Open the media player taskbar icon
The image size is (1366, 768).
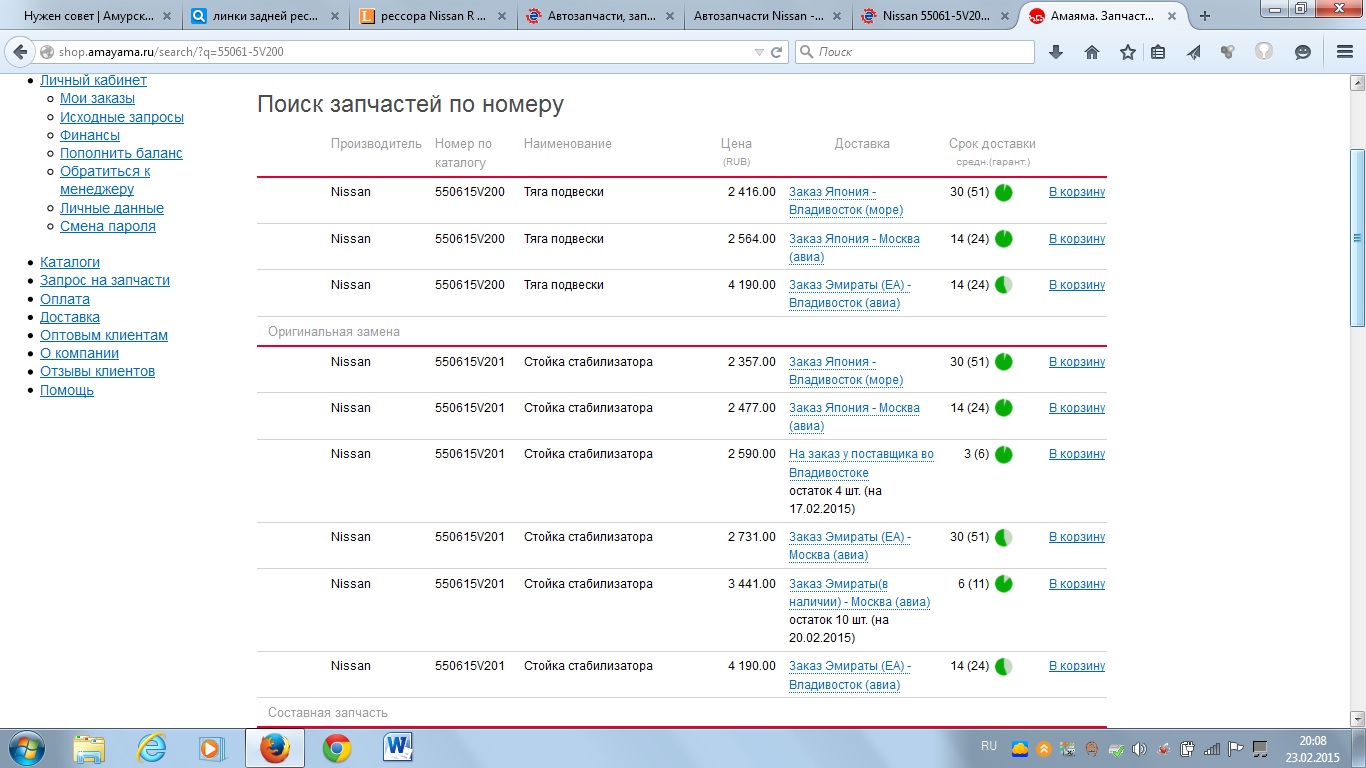click(211, 747)
